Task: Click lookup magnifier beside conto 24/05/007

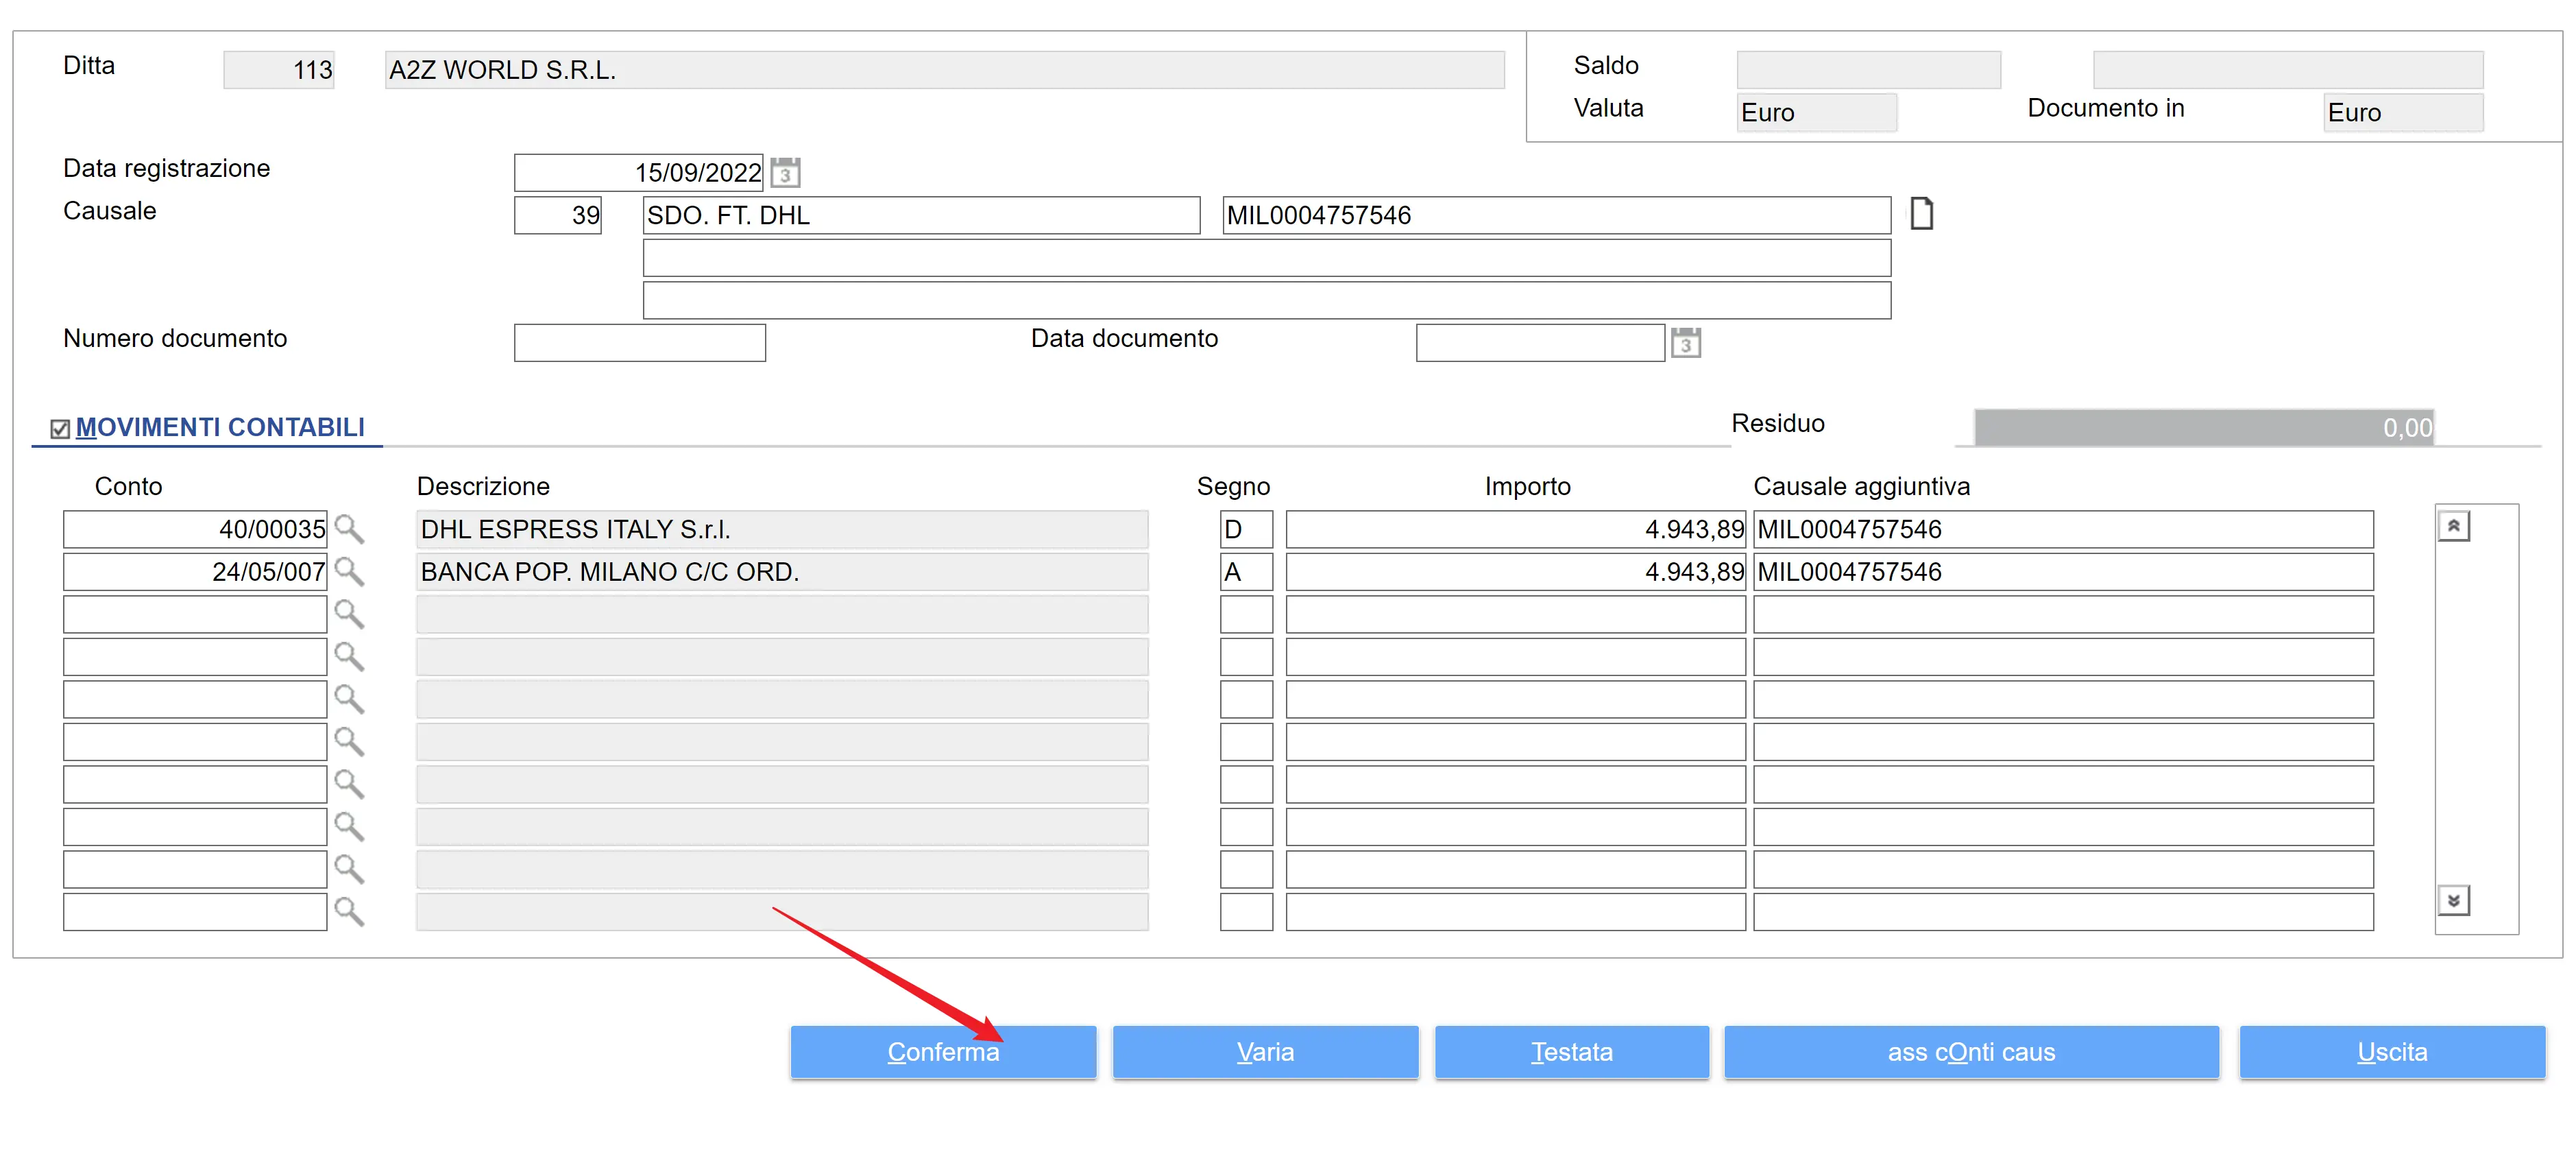Action: coord(349,572)
